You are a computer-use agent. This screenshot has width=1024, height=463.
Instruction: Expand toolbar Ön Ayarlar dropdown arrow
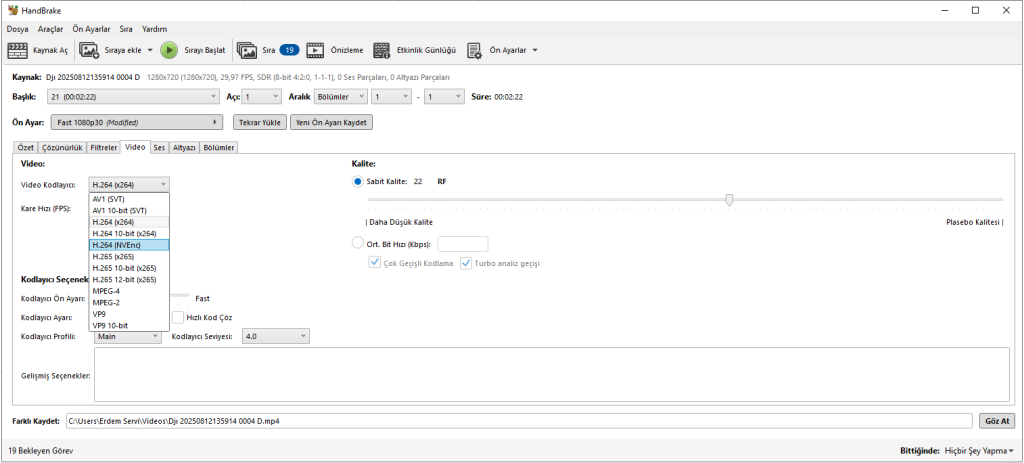point(535,50)
